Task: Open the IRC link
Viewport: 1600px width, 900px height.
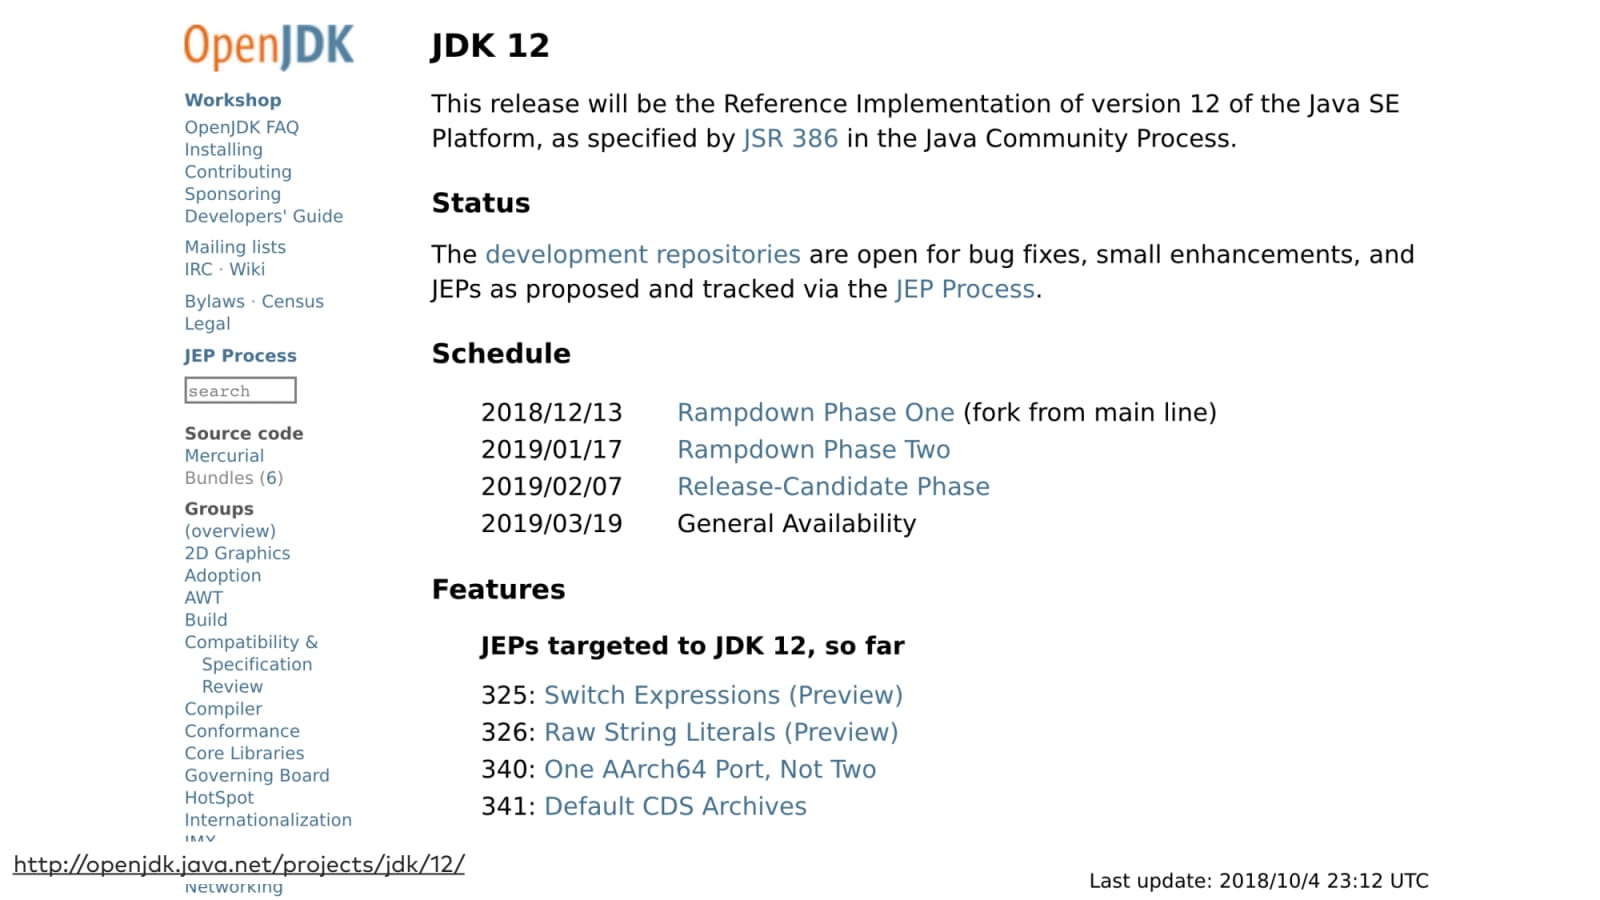Action: pos(198,269)
